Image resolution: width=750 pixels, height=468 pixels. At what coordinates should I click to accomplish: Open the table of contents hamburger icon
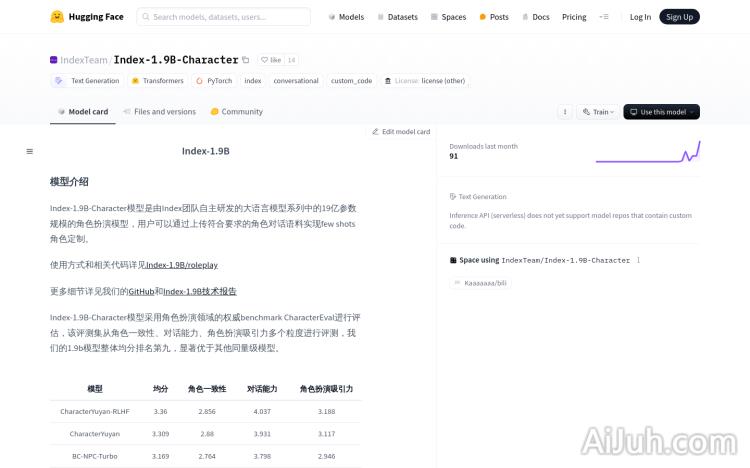29,151
